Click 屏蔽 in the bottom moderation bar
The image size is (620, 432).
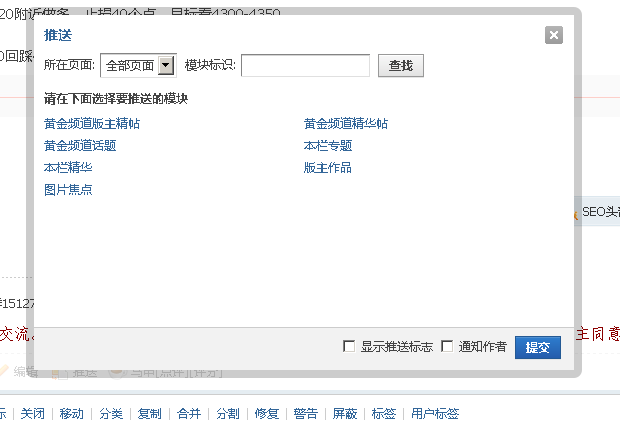(345, 414)
